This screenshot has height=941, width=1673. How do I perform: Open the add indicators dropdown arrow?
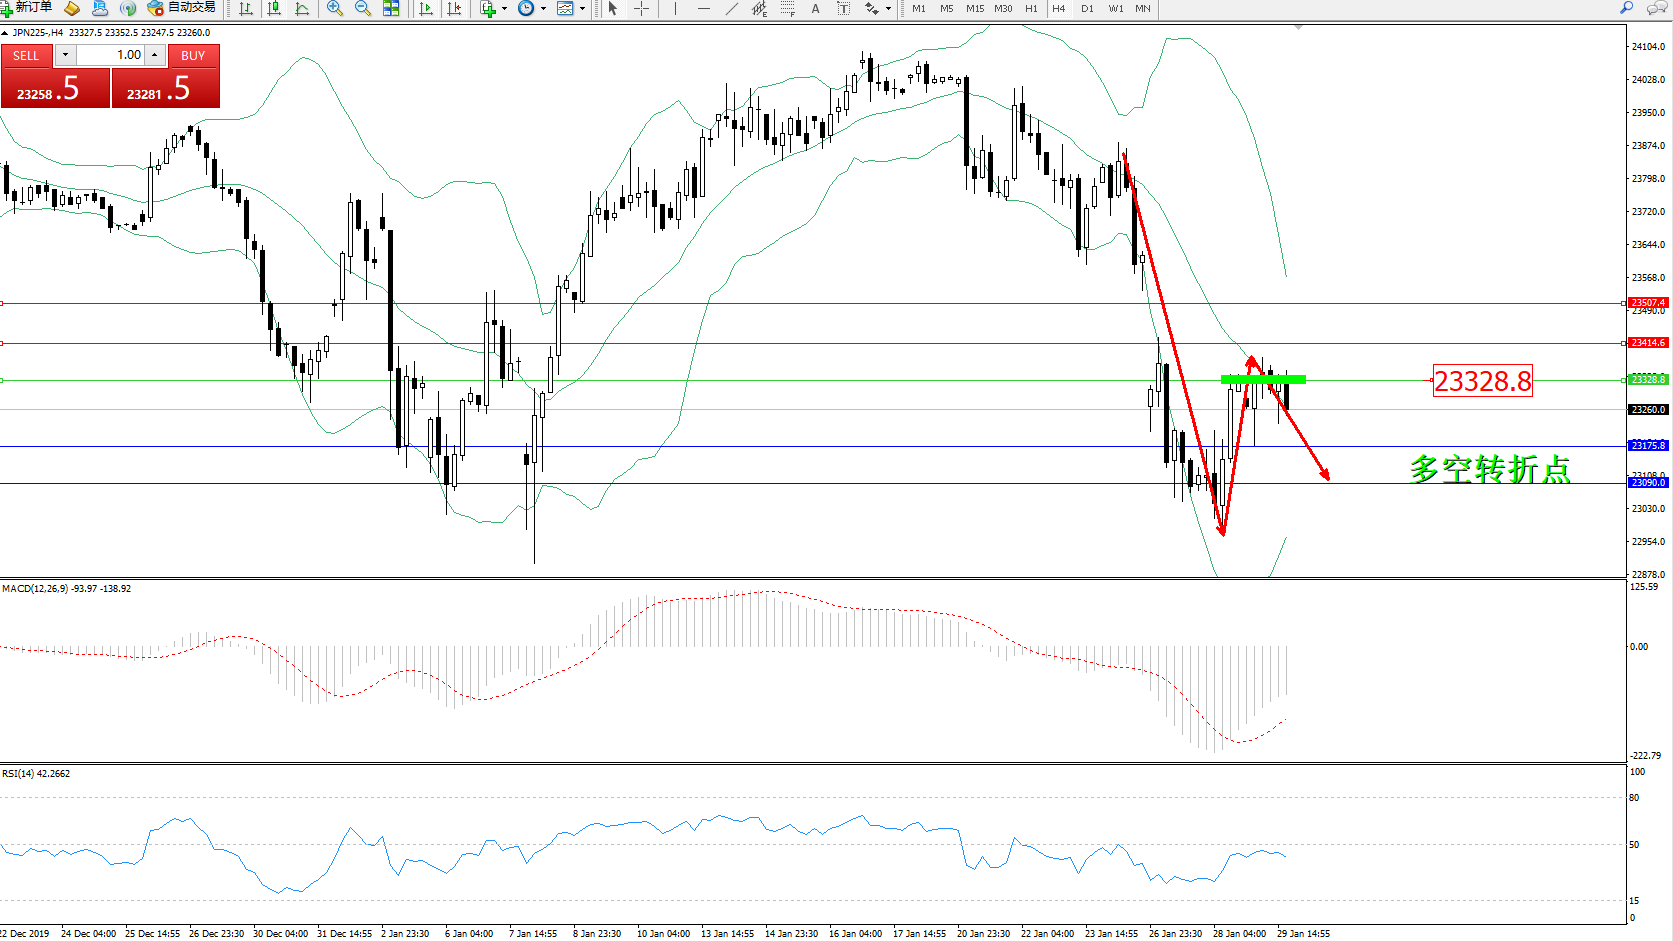coord(504,8)
